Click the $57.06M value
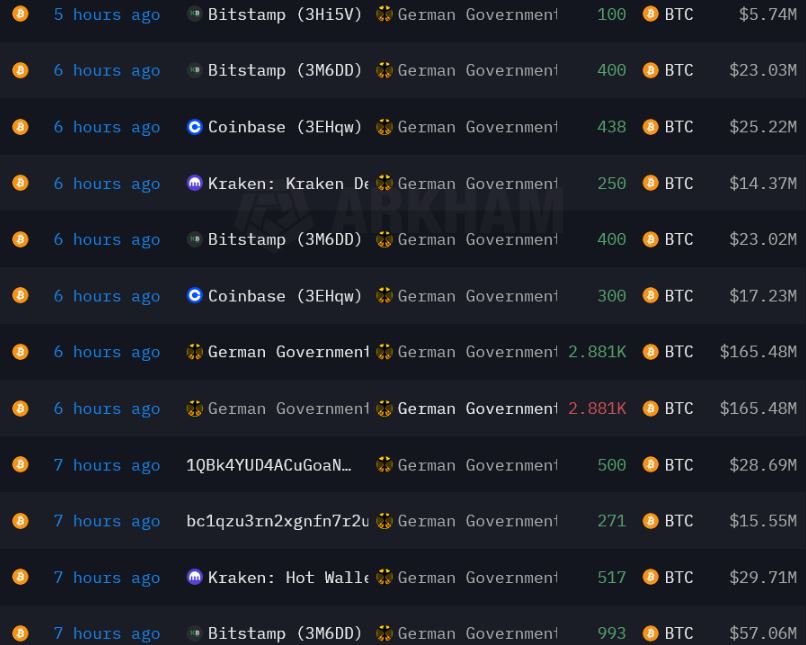The height and width of the screenshot is (645, 806). coord(763,634)
